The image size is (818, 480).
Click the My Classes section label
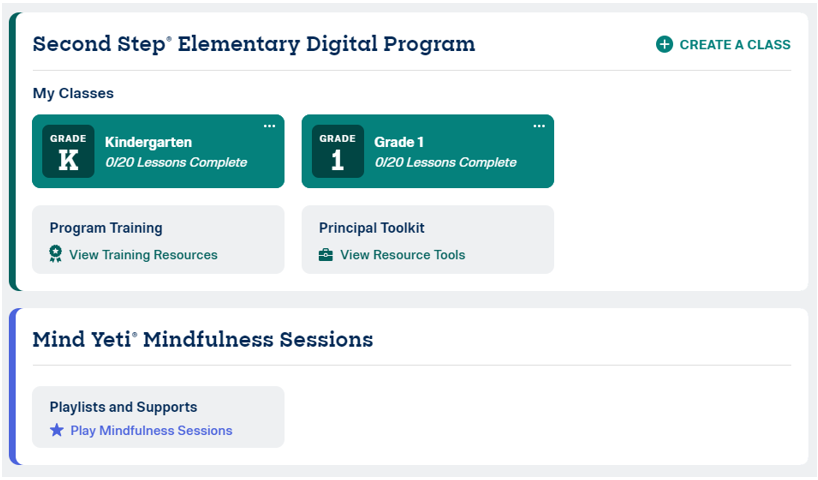click(73, 93)
